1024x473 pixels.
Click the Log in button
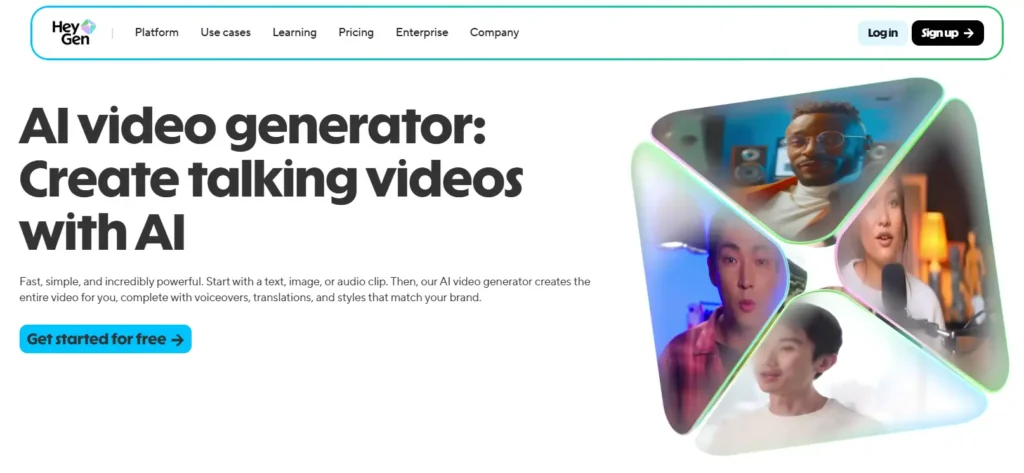[x=882, y=33]
